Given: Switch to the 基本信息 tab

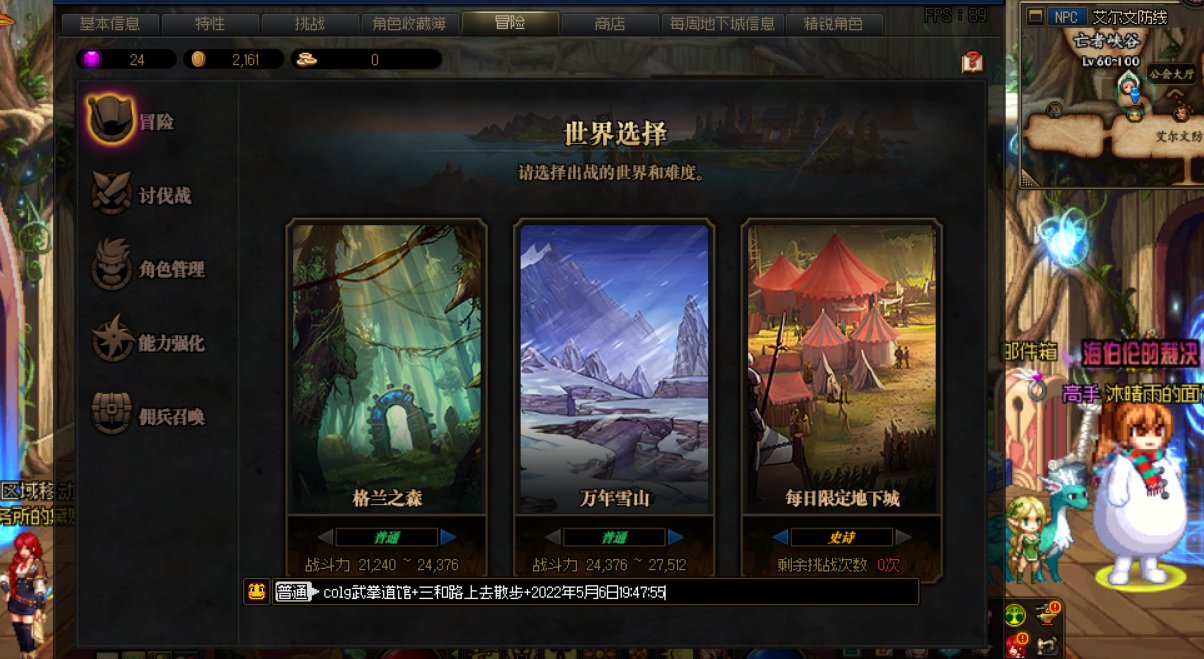Looking at the screenshot, I should [x=110, y=24].
